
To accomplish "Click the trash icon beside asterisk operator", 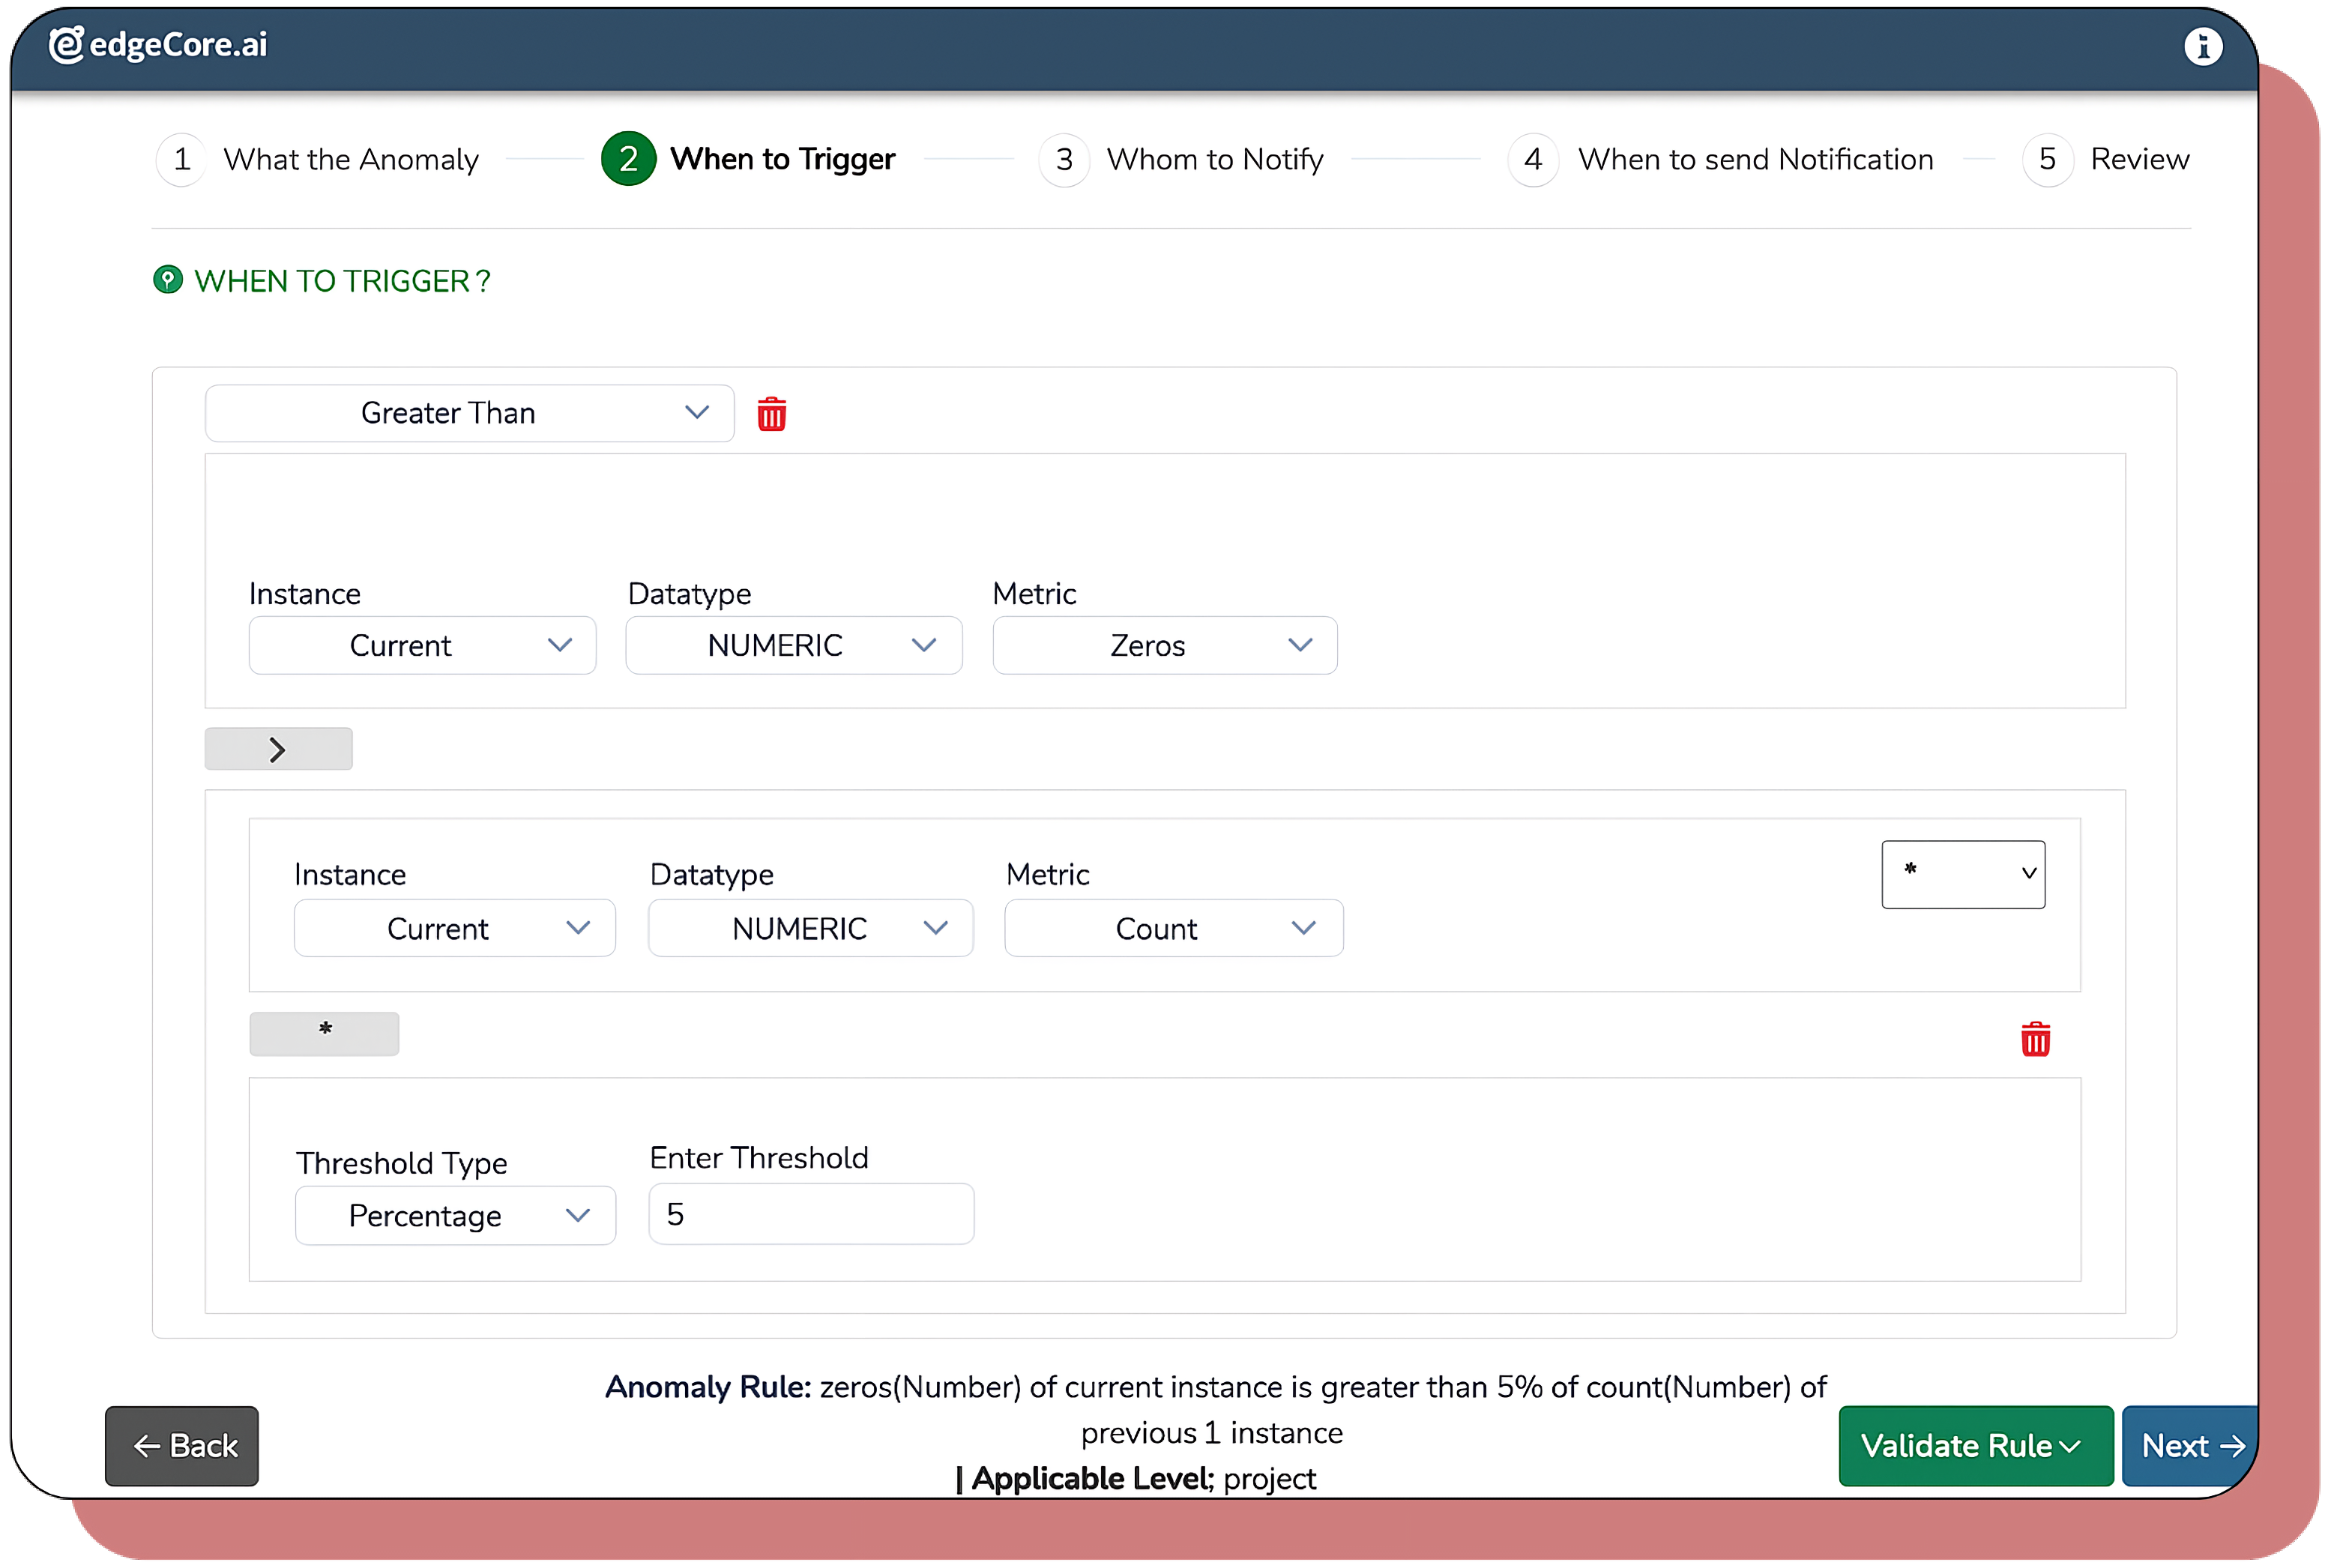I will (x=2035, y=1039).
